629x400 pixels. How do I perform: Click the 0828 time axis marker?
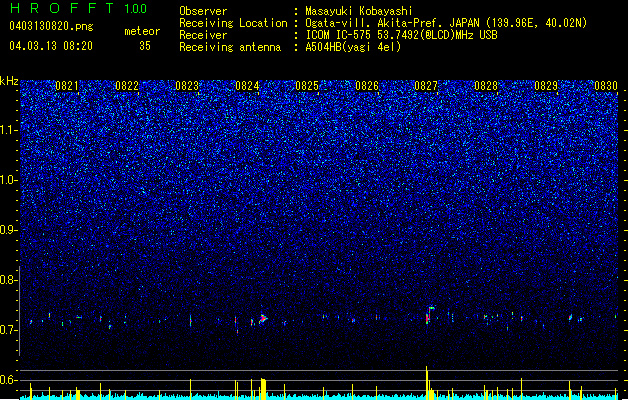[x=486, y=86]
